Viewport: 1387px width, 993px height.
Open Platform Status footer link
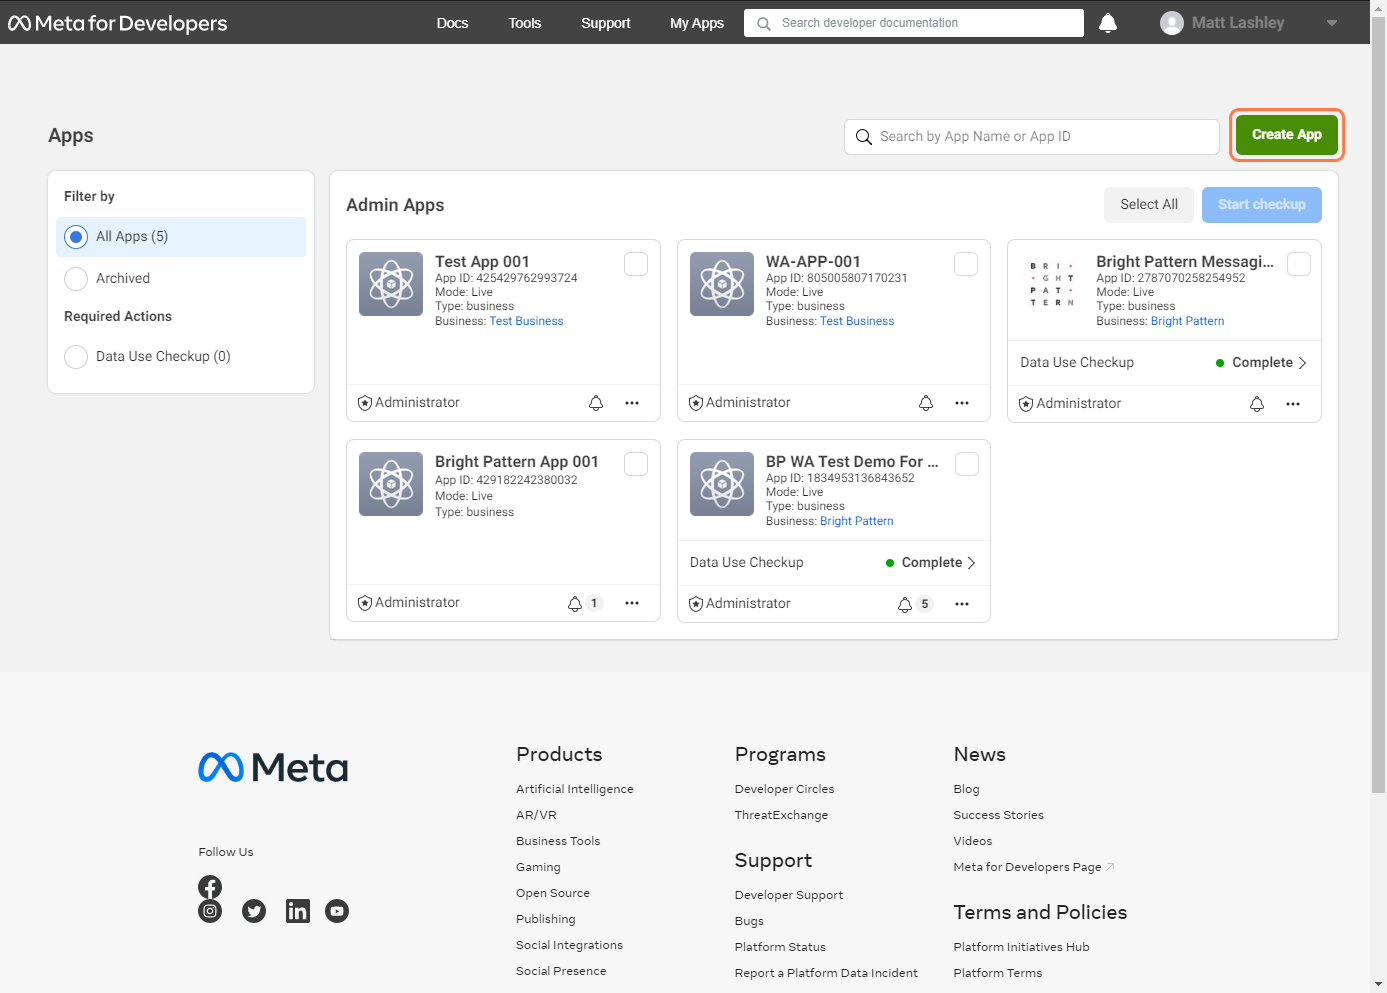click(x=780, y=947)
